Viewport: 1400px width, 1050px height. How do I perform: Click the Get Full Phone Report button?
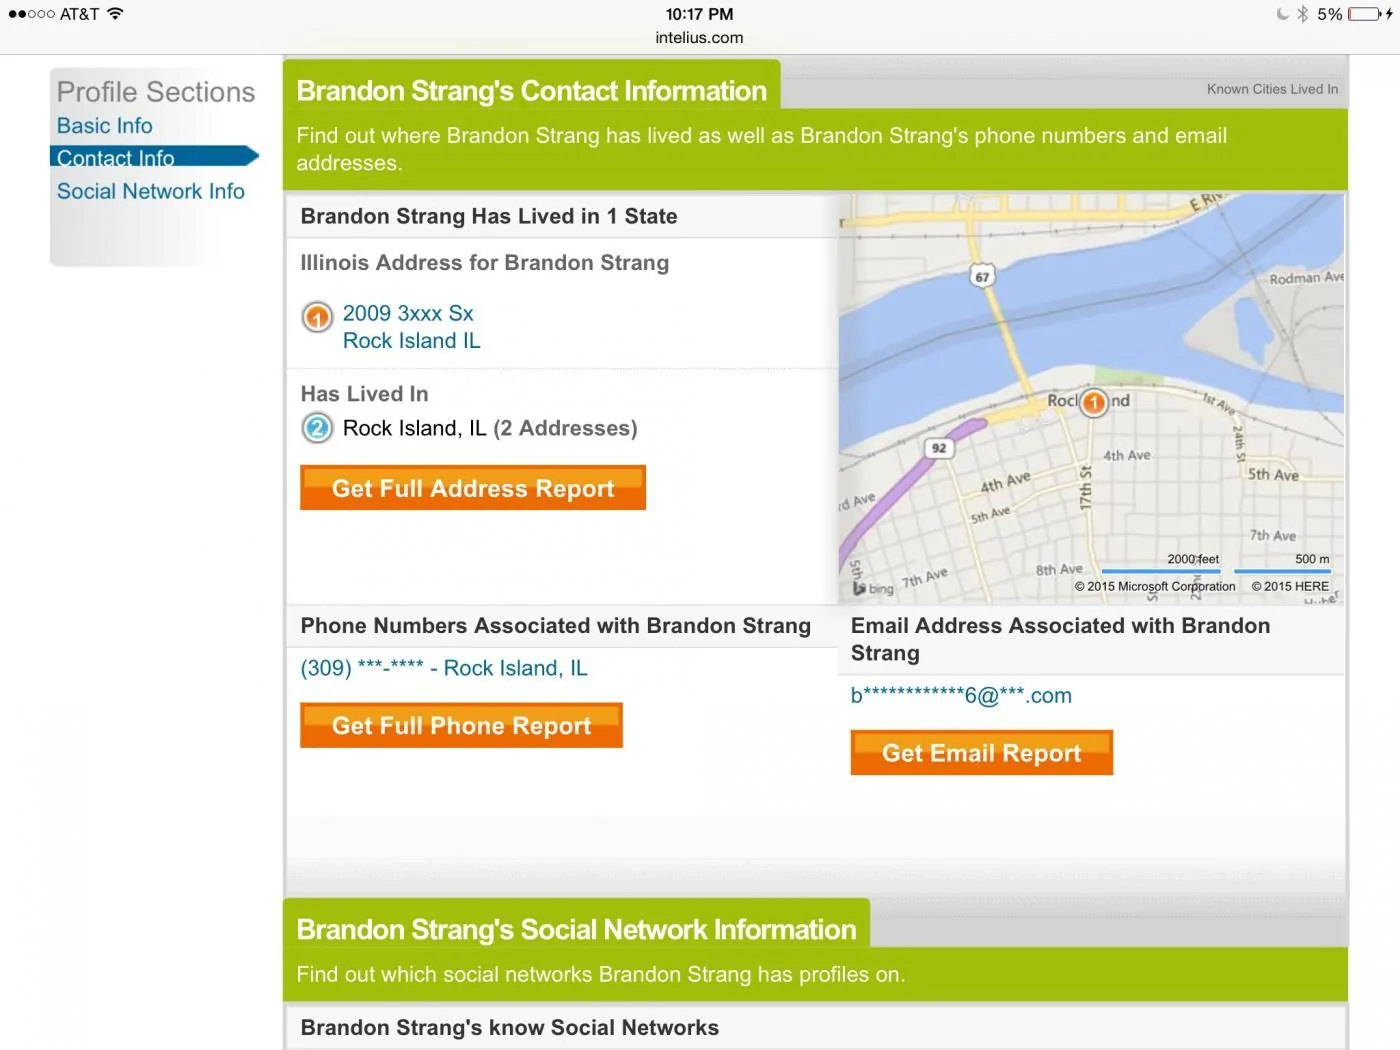[x=461, y=725]
